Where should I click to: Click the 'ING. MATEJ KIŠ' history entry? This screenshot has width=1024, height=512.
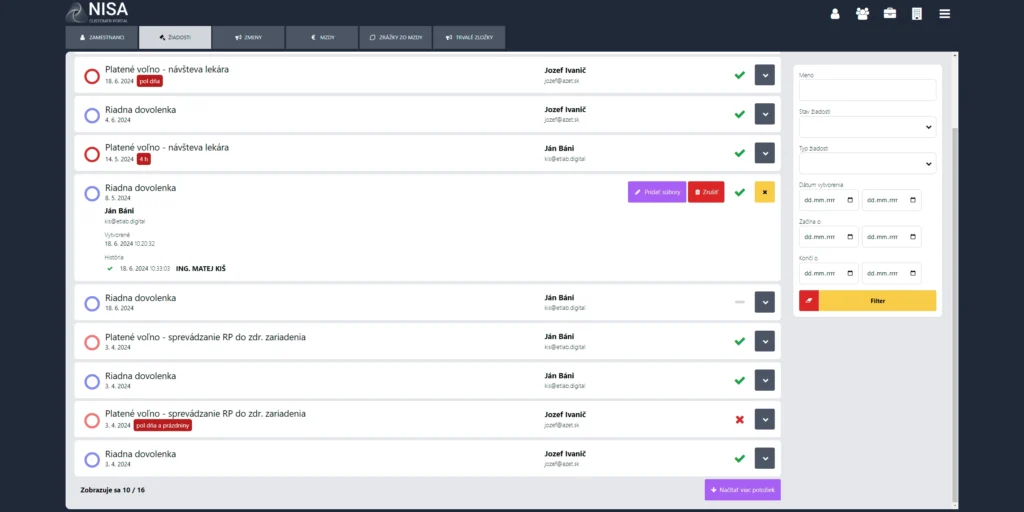[x=200, y=268]
